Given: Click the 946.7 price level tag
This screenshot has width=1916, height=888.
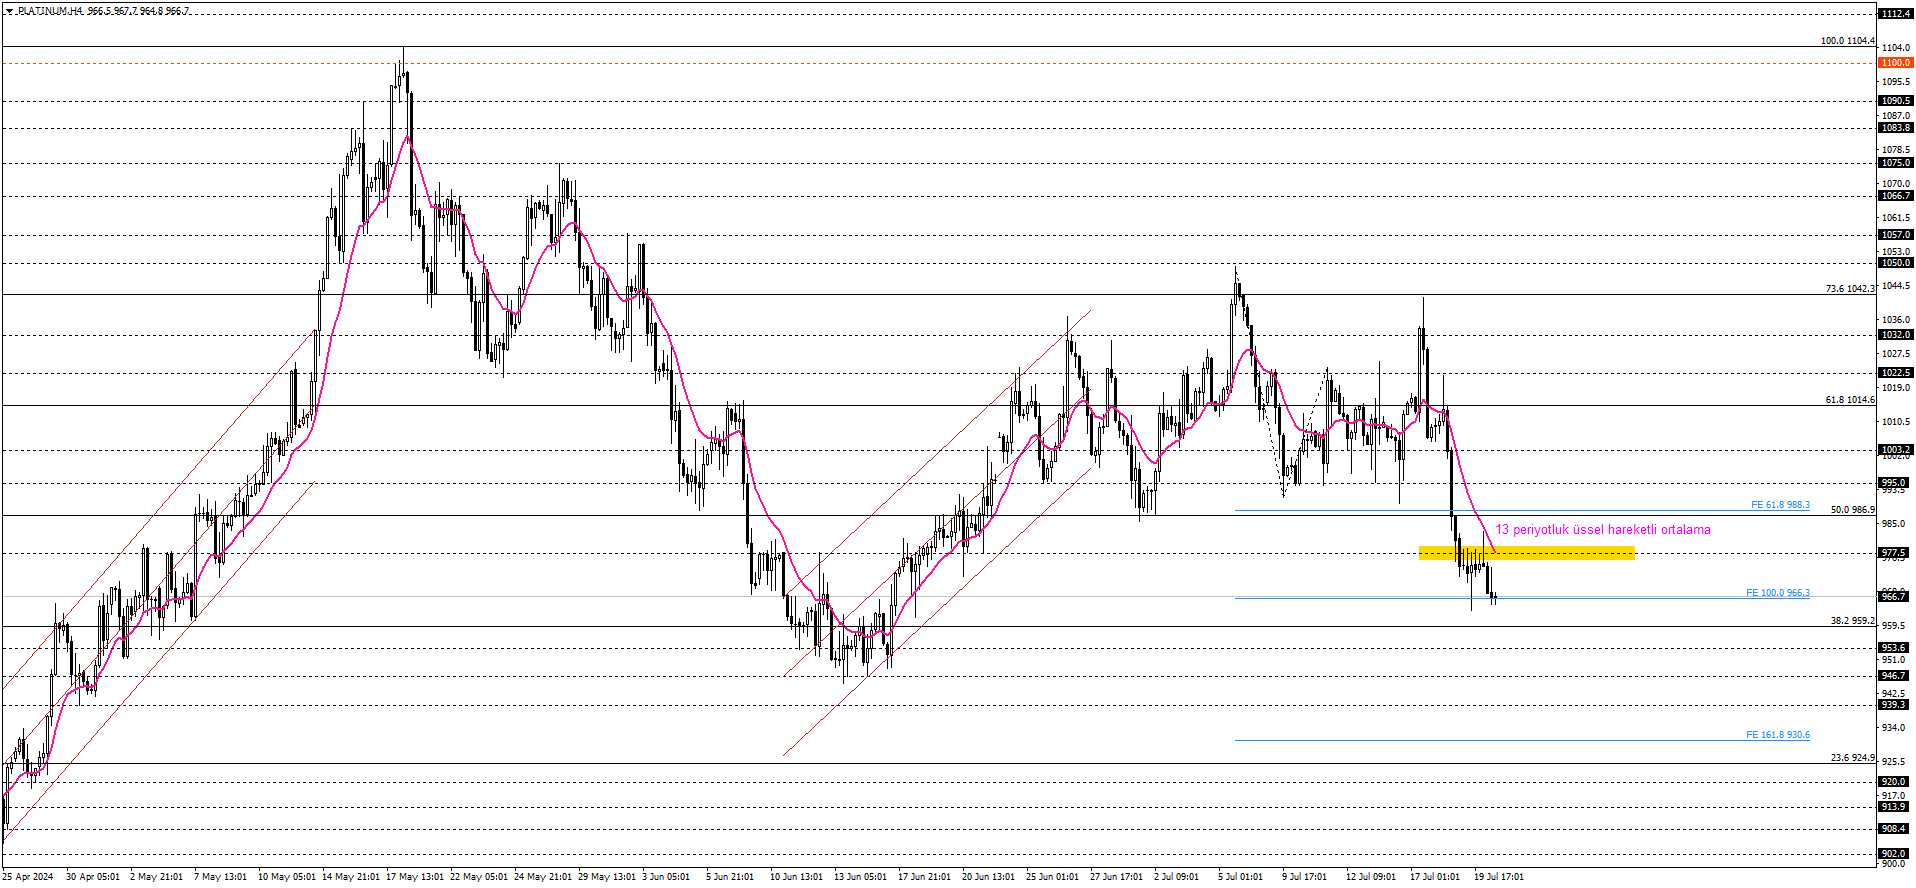Looking at the screenshot, I should pyautogui.click(x=1896, y=676).
